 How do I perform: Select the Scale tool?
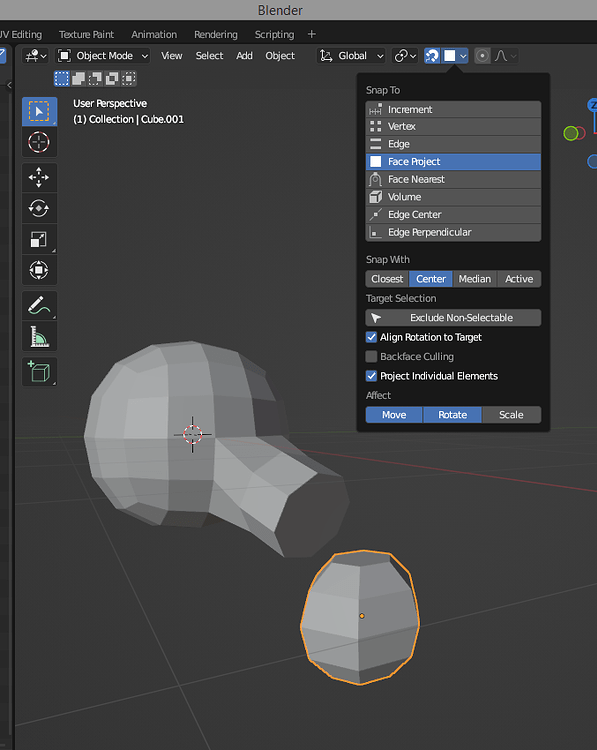coord(39,239)
